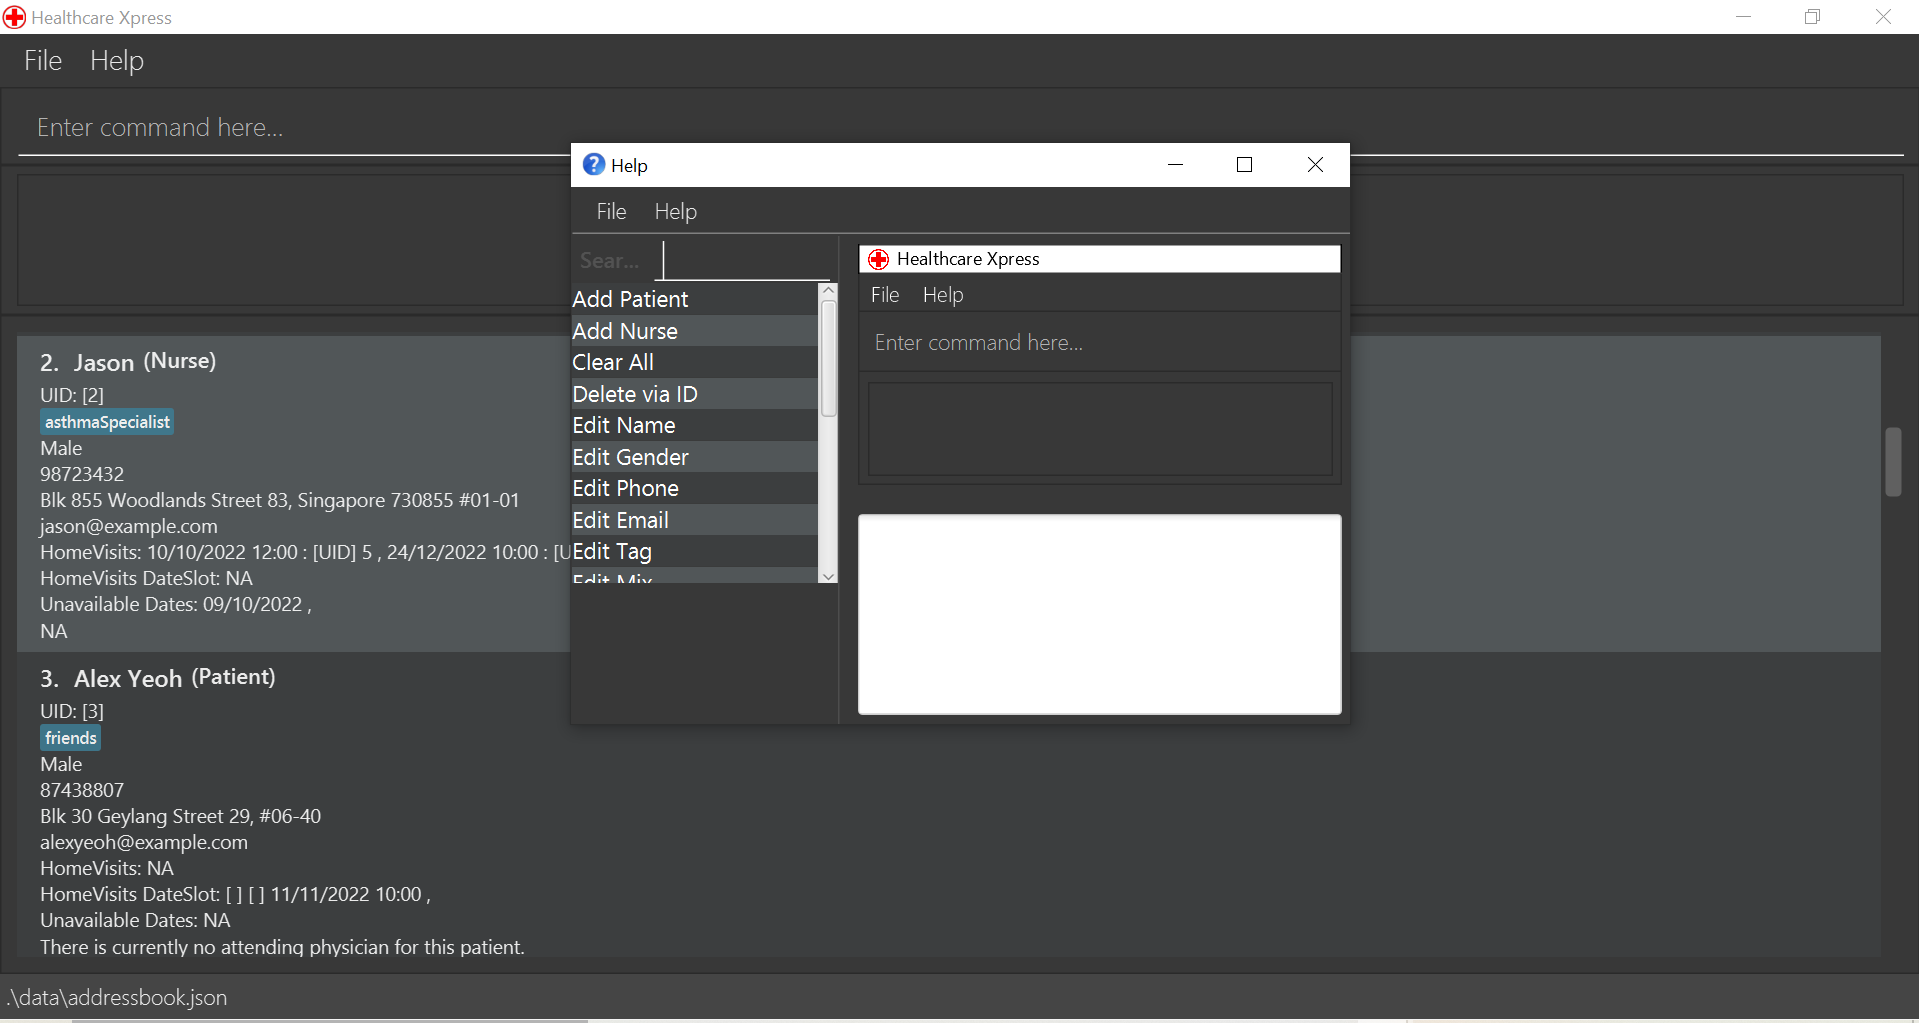Screen dimensions: 1919x1023
Task: Open Help menu in Help window
Action: coord(676,212)
